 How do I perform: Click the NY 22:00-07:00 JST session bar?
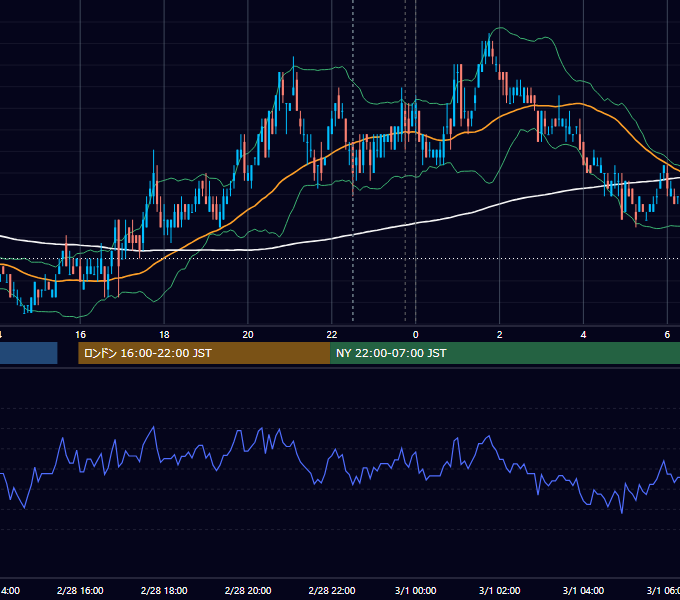point(505,353)
